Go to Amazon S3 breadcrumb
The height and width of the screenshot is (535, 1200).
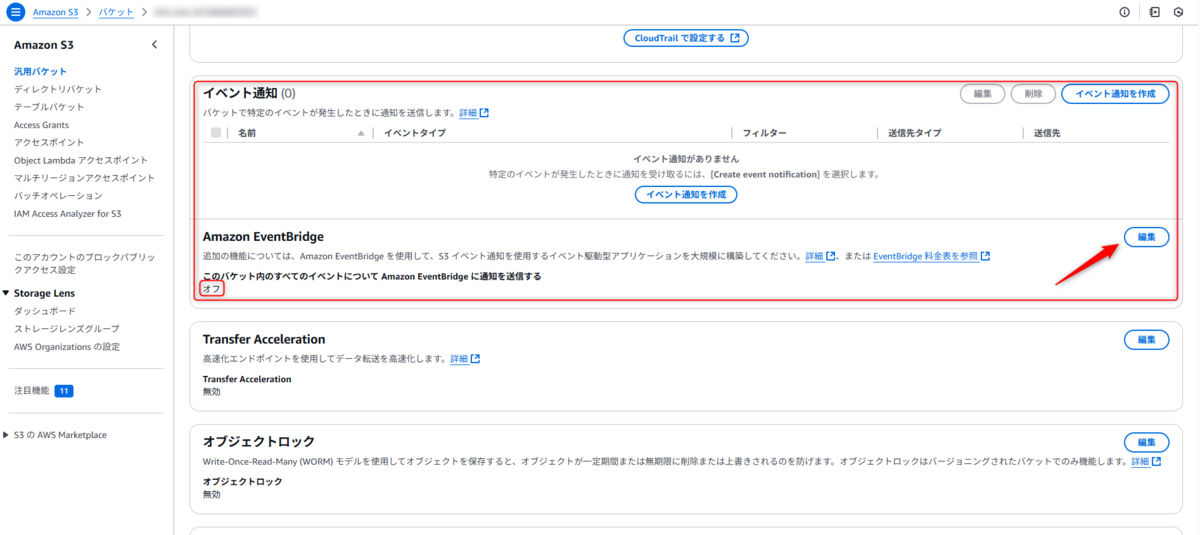coord(56,12)
